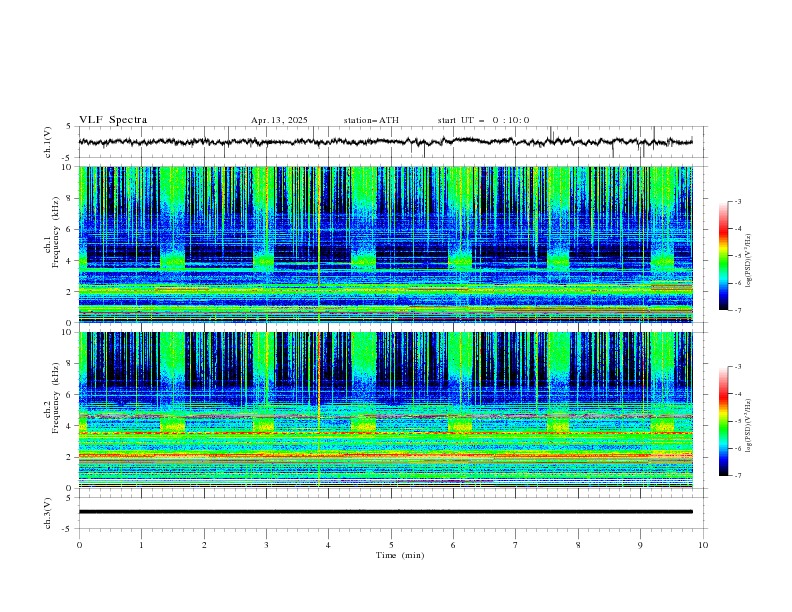792x612 pixels.
Task: Click the ch.2 colorbar "log(PSD)(V²/Hz)" label
Action: click(748, 426)
